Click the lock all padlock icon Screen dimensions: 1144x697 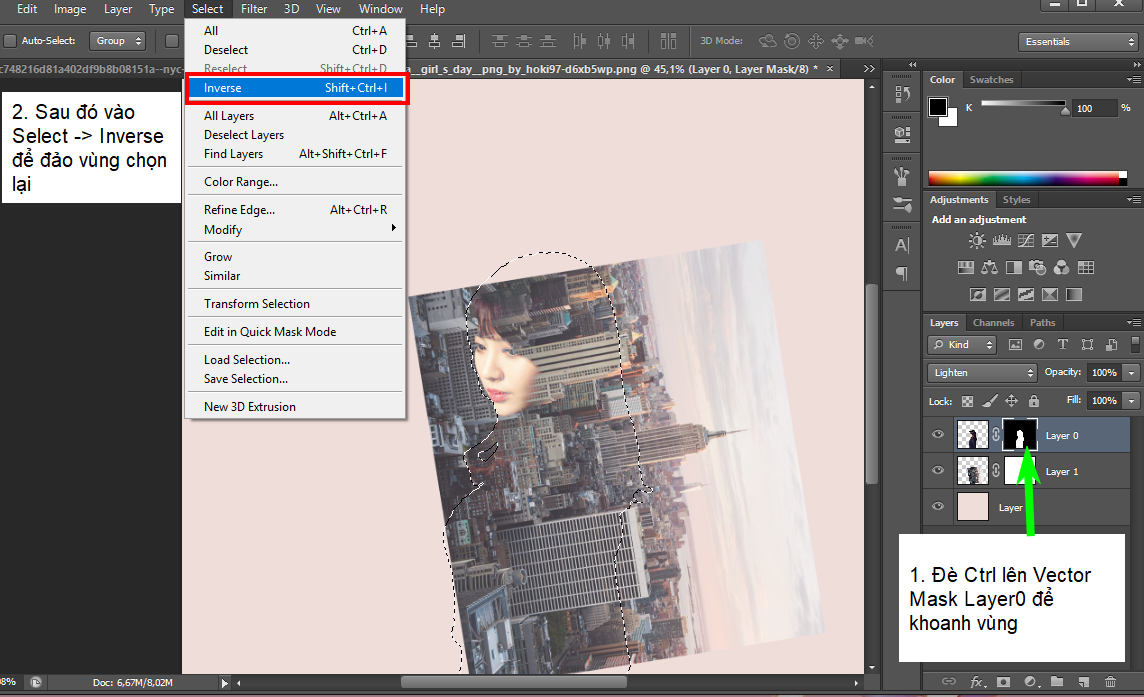(x=1033, y=401)
